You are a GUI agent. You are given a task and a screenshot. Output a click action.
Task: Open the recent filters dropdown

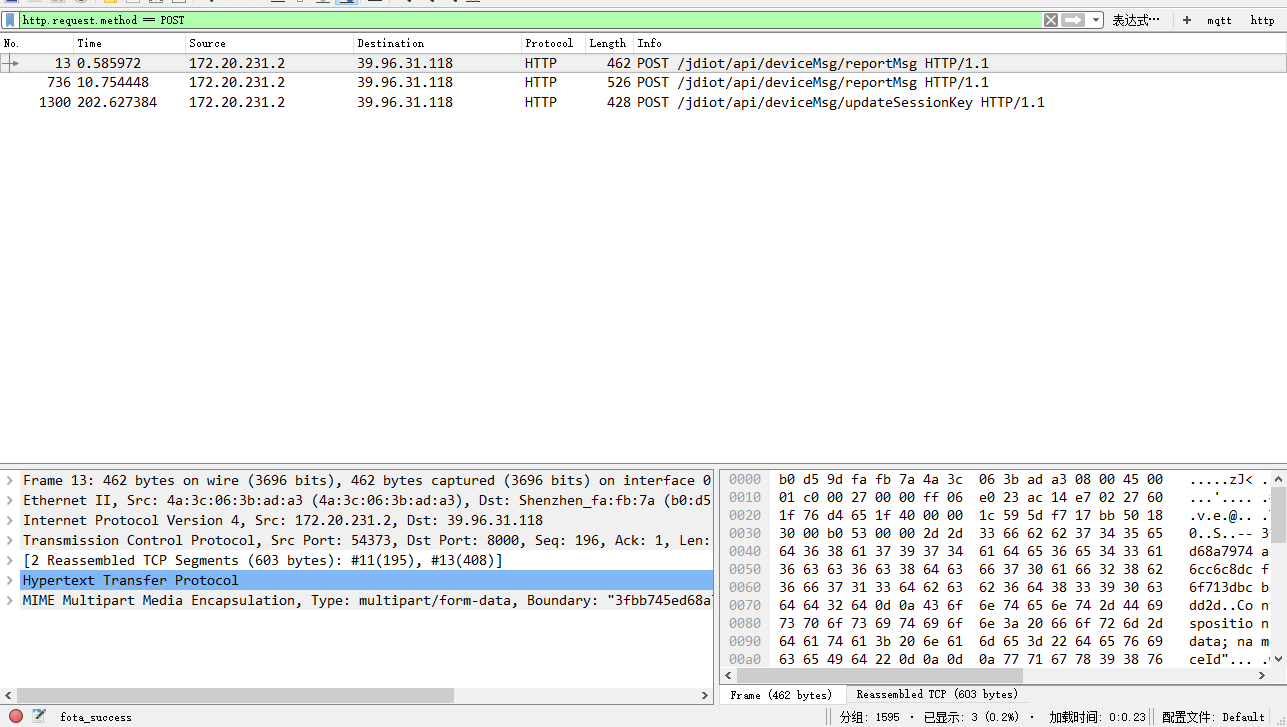(1096, 20)
